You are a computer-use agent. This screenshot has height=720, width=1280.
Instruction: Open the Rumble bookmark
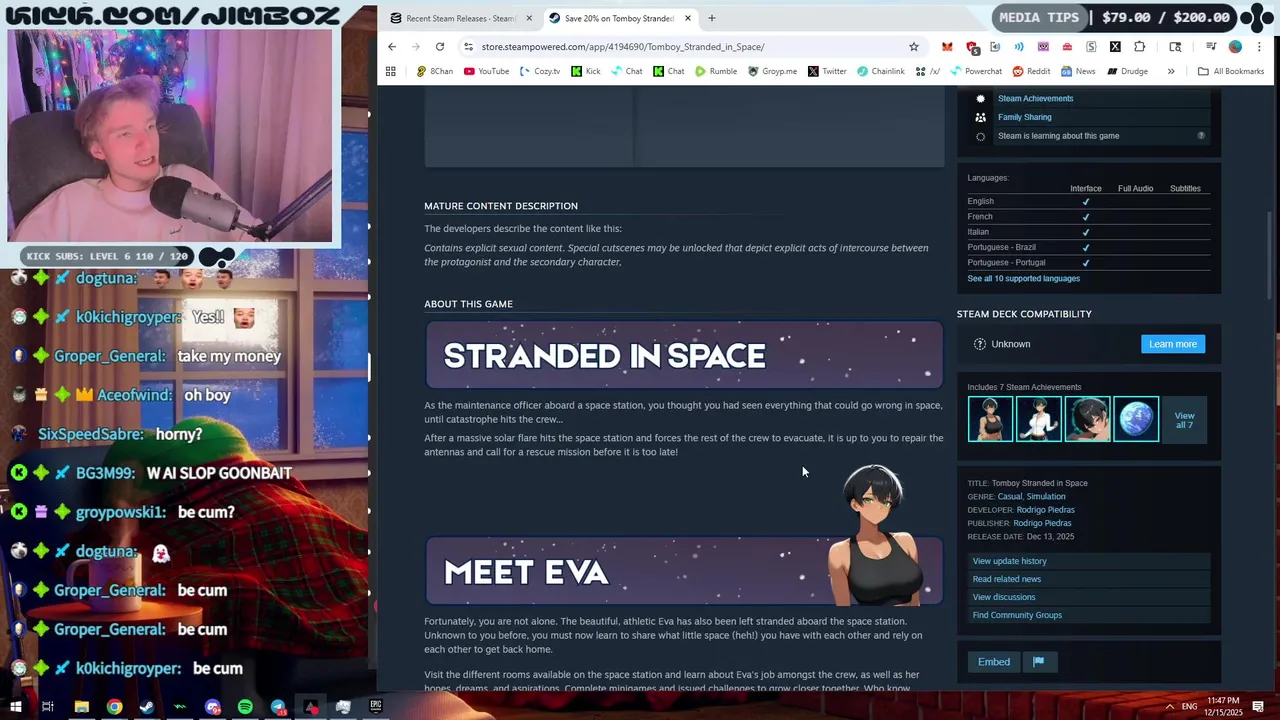click(x=716, y=71)
